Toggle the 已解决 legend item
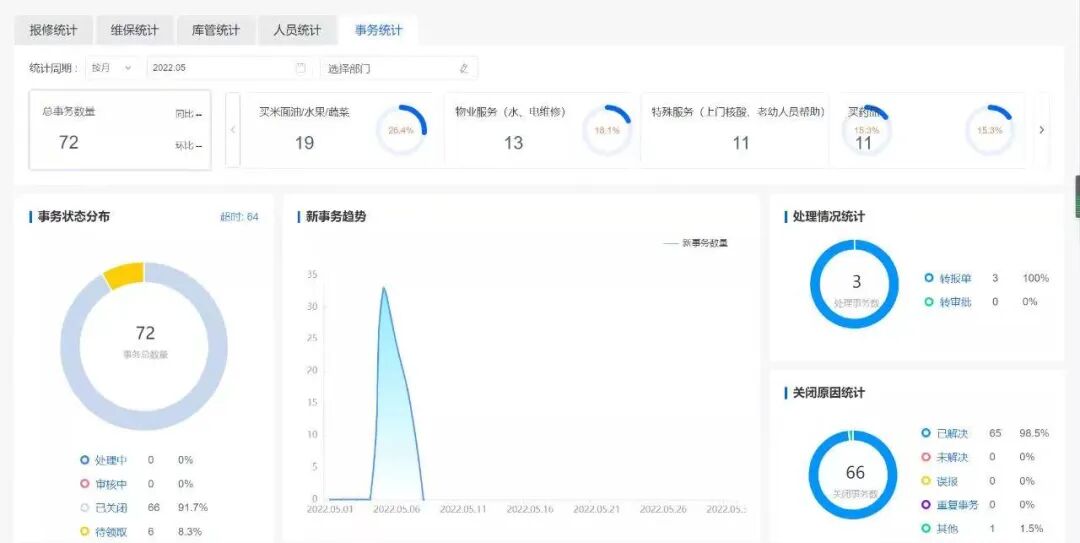The height and width of the screenshot is (543, 1080). 945,433
